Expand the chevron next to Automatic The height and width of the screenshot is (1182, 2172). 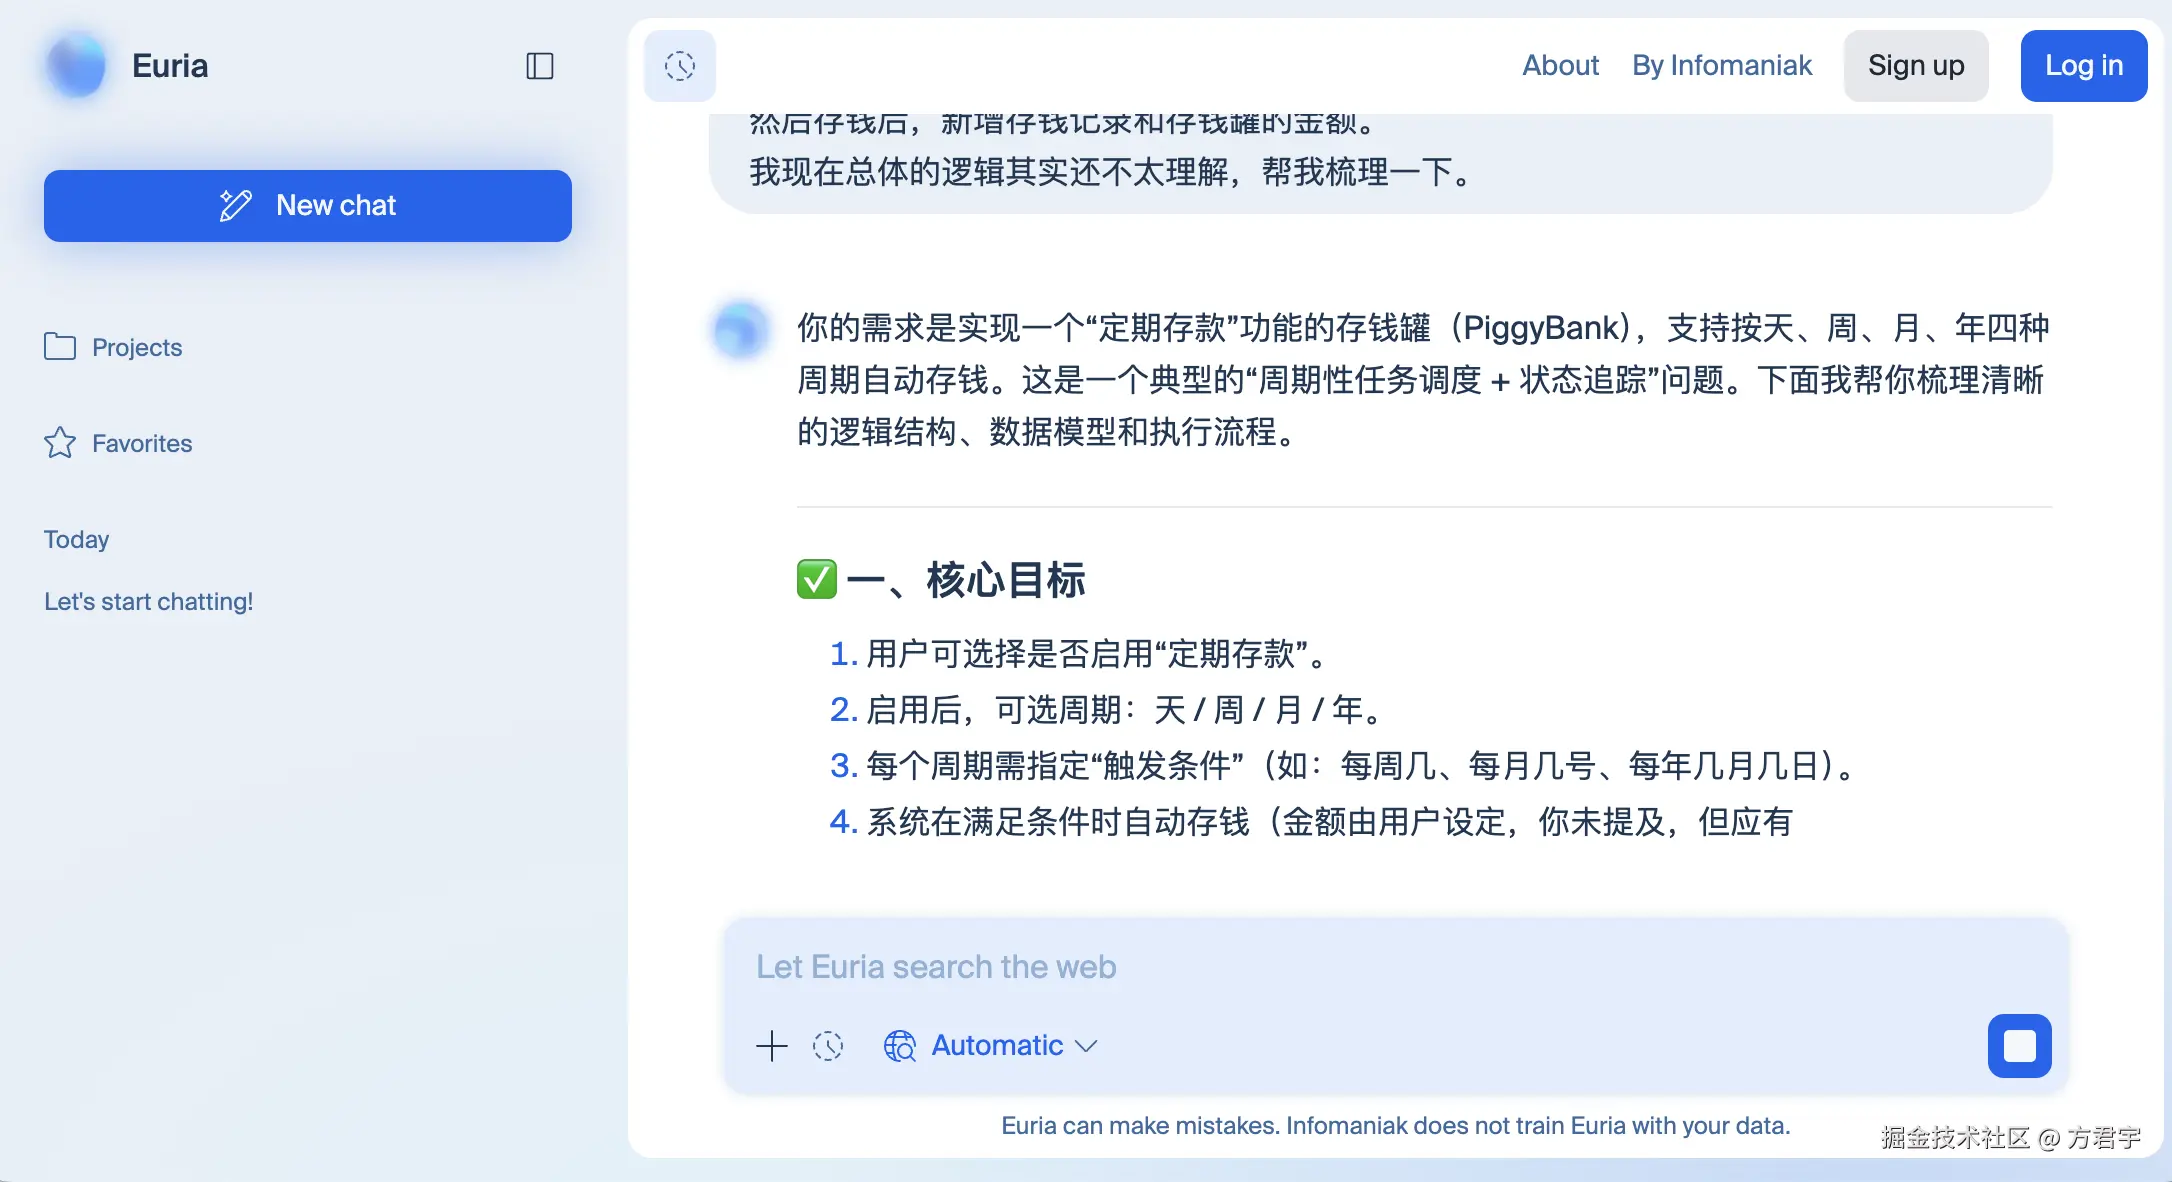(x=1087, y=1046)
